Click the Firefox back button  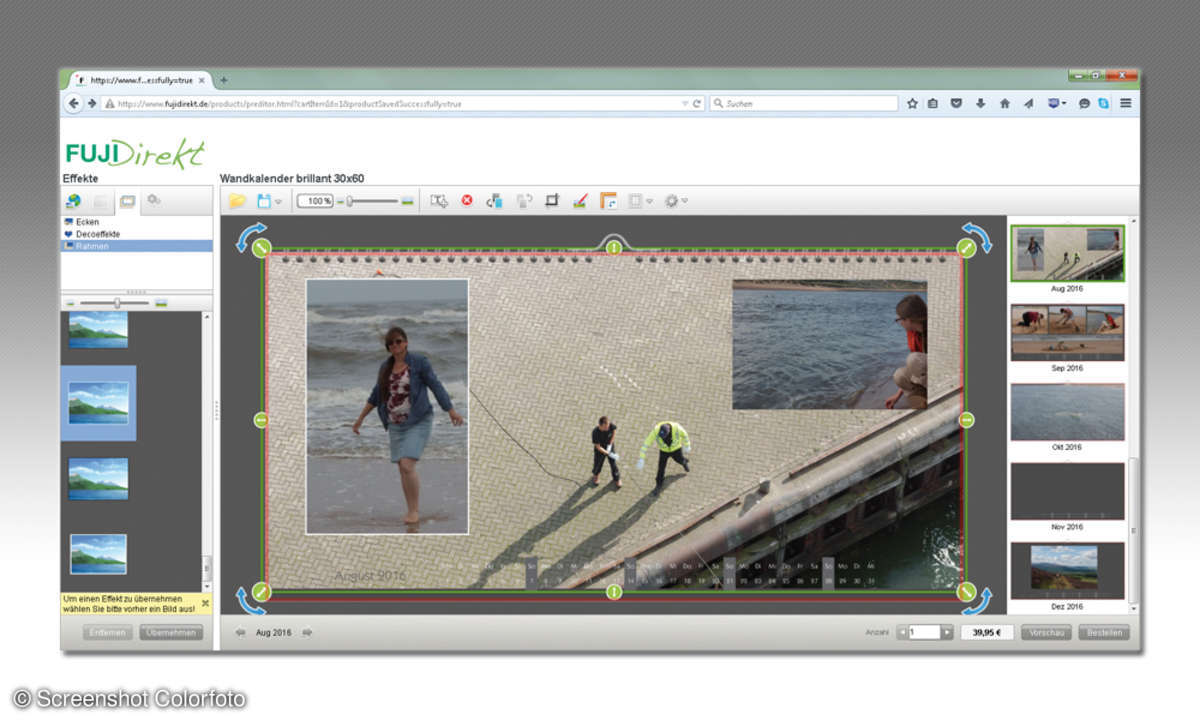[x=75, y=103]
